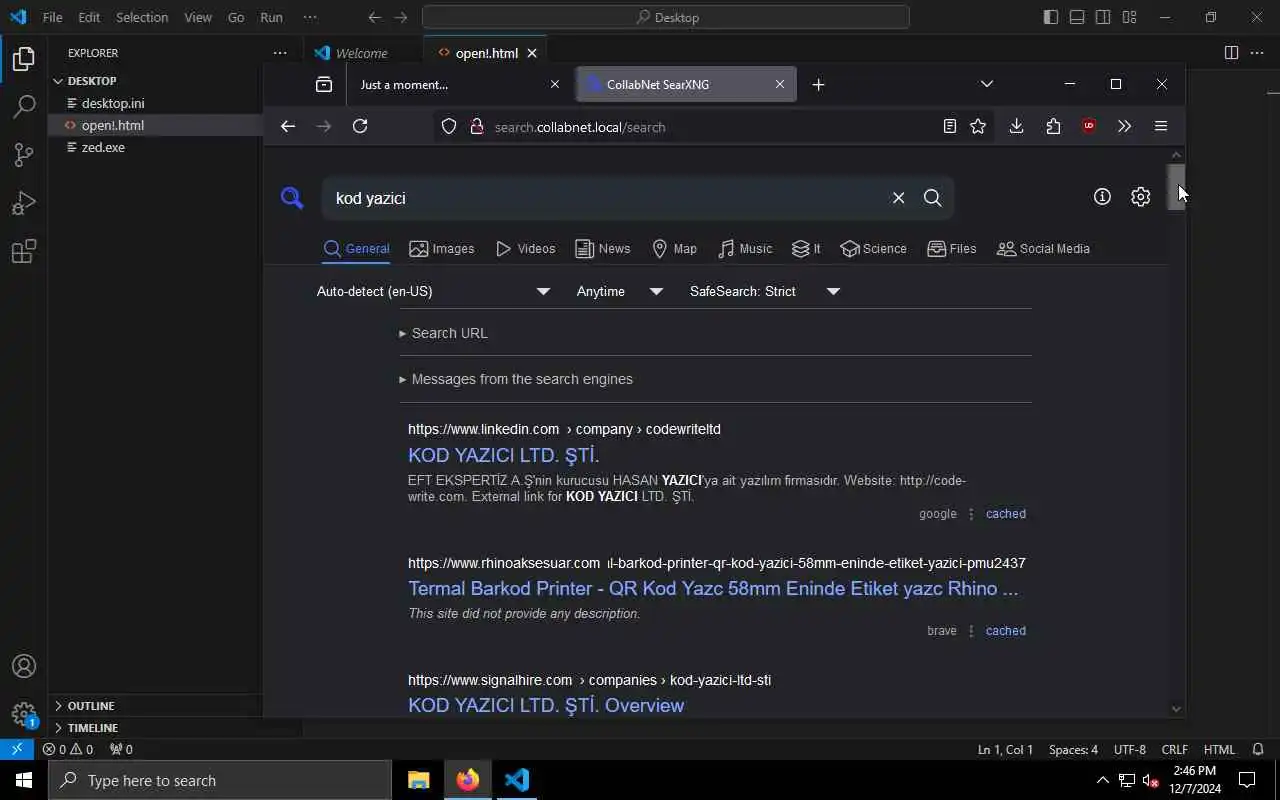Screen dimensions: 1280x800
Task: Switch to the Videos category tab
Action: pyautogui.click(x=525, y=249)
